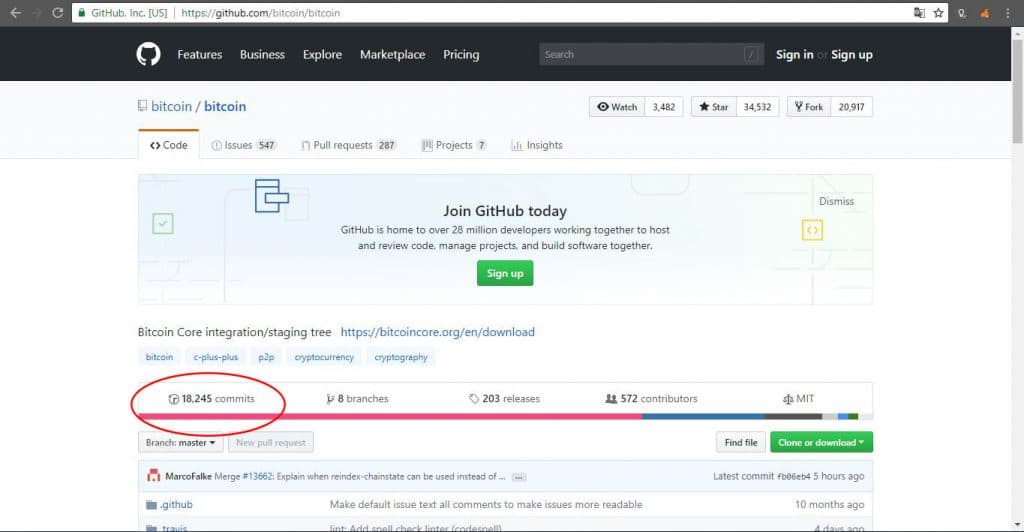Viewport: 1024px width, 532px height.
Task: Click the Watch button
Action: coord(616,107)
